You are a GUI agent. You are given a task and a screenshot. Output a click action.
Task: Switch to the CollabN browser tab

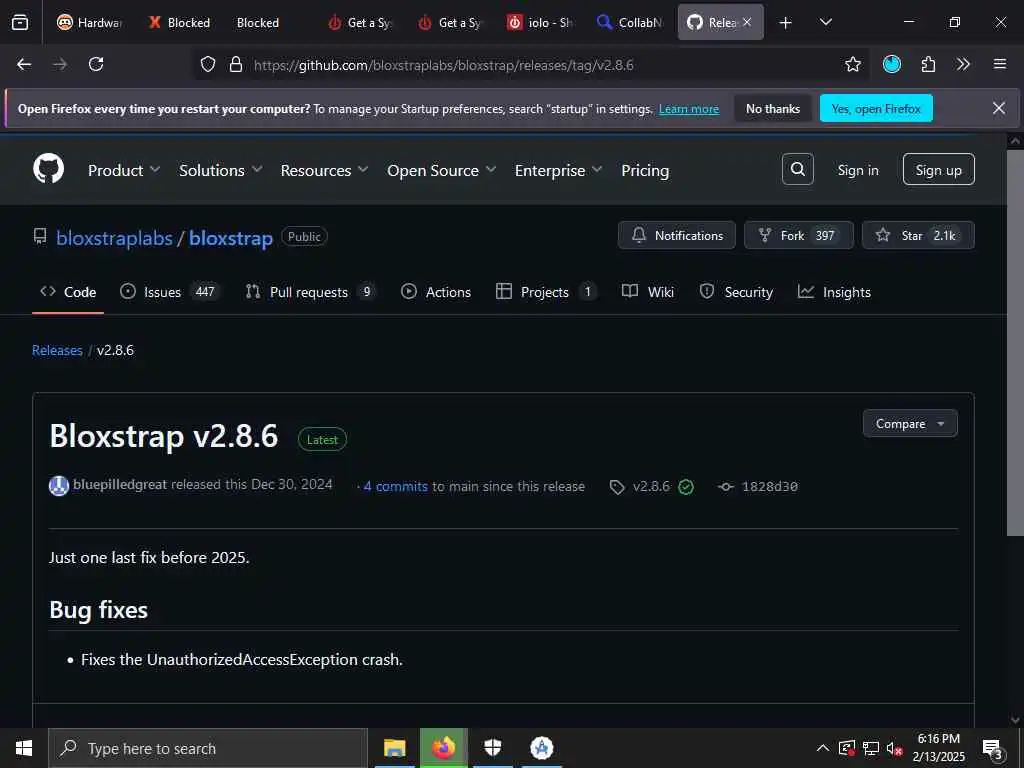[x=631, y=22]
